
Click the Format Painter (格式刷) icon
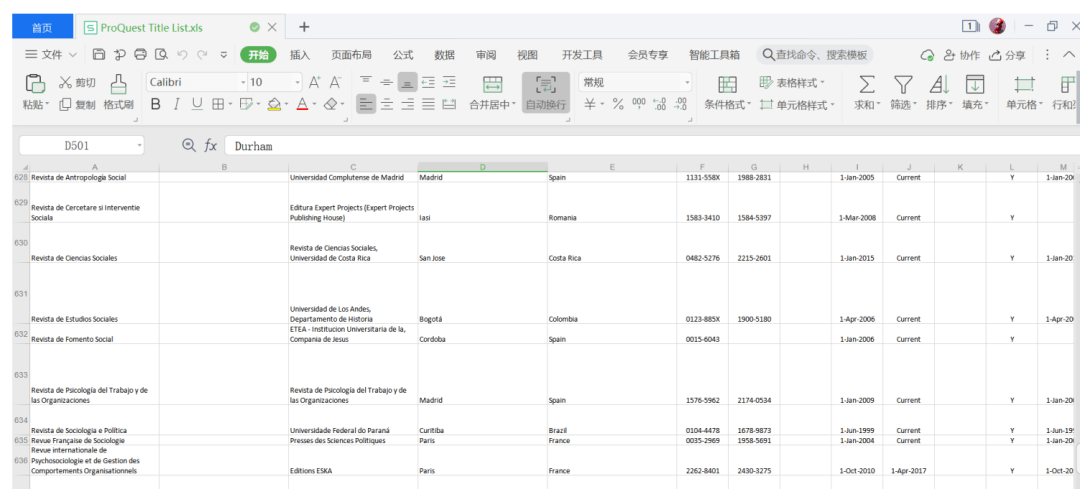[x=118, y=84]
